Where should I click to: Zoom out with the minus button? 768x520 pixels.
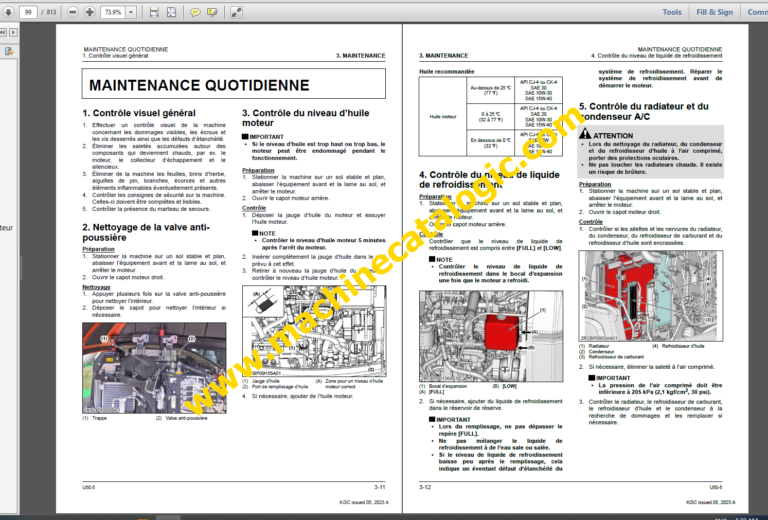coord(72,12)
